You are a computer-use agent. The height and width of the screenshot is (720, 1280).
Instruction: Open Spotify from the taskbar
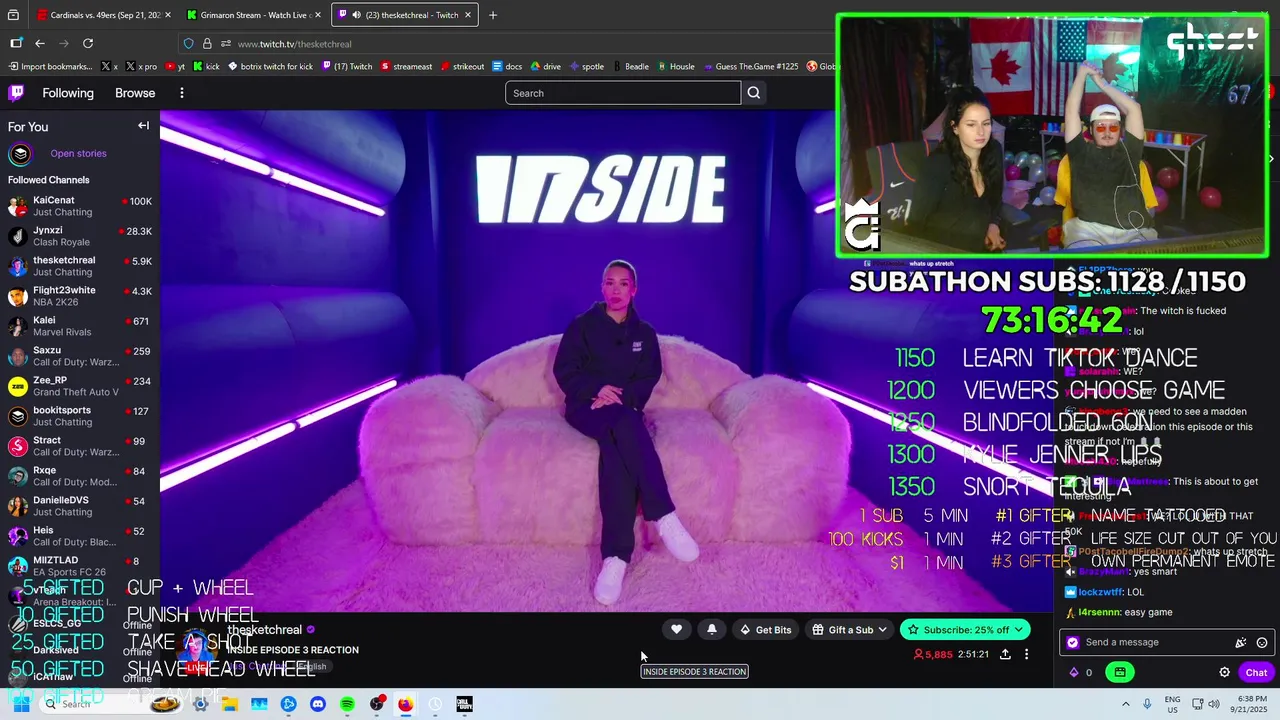point(347,704)
